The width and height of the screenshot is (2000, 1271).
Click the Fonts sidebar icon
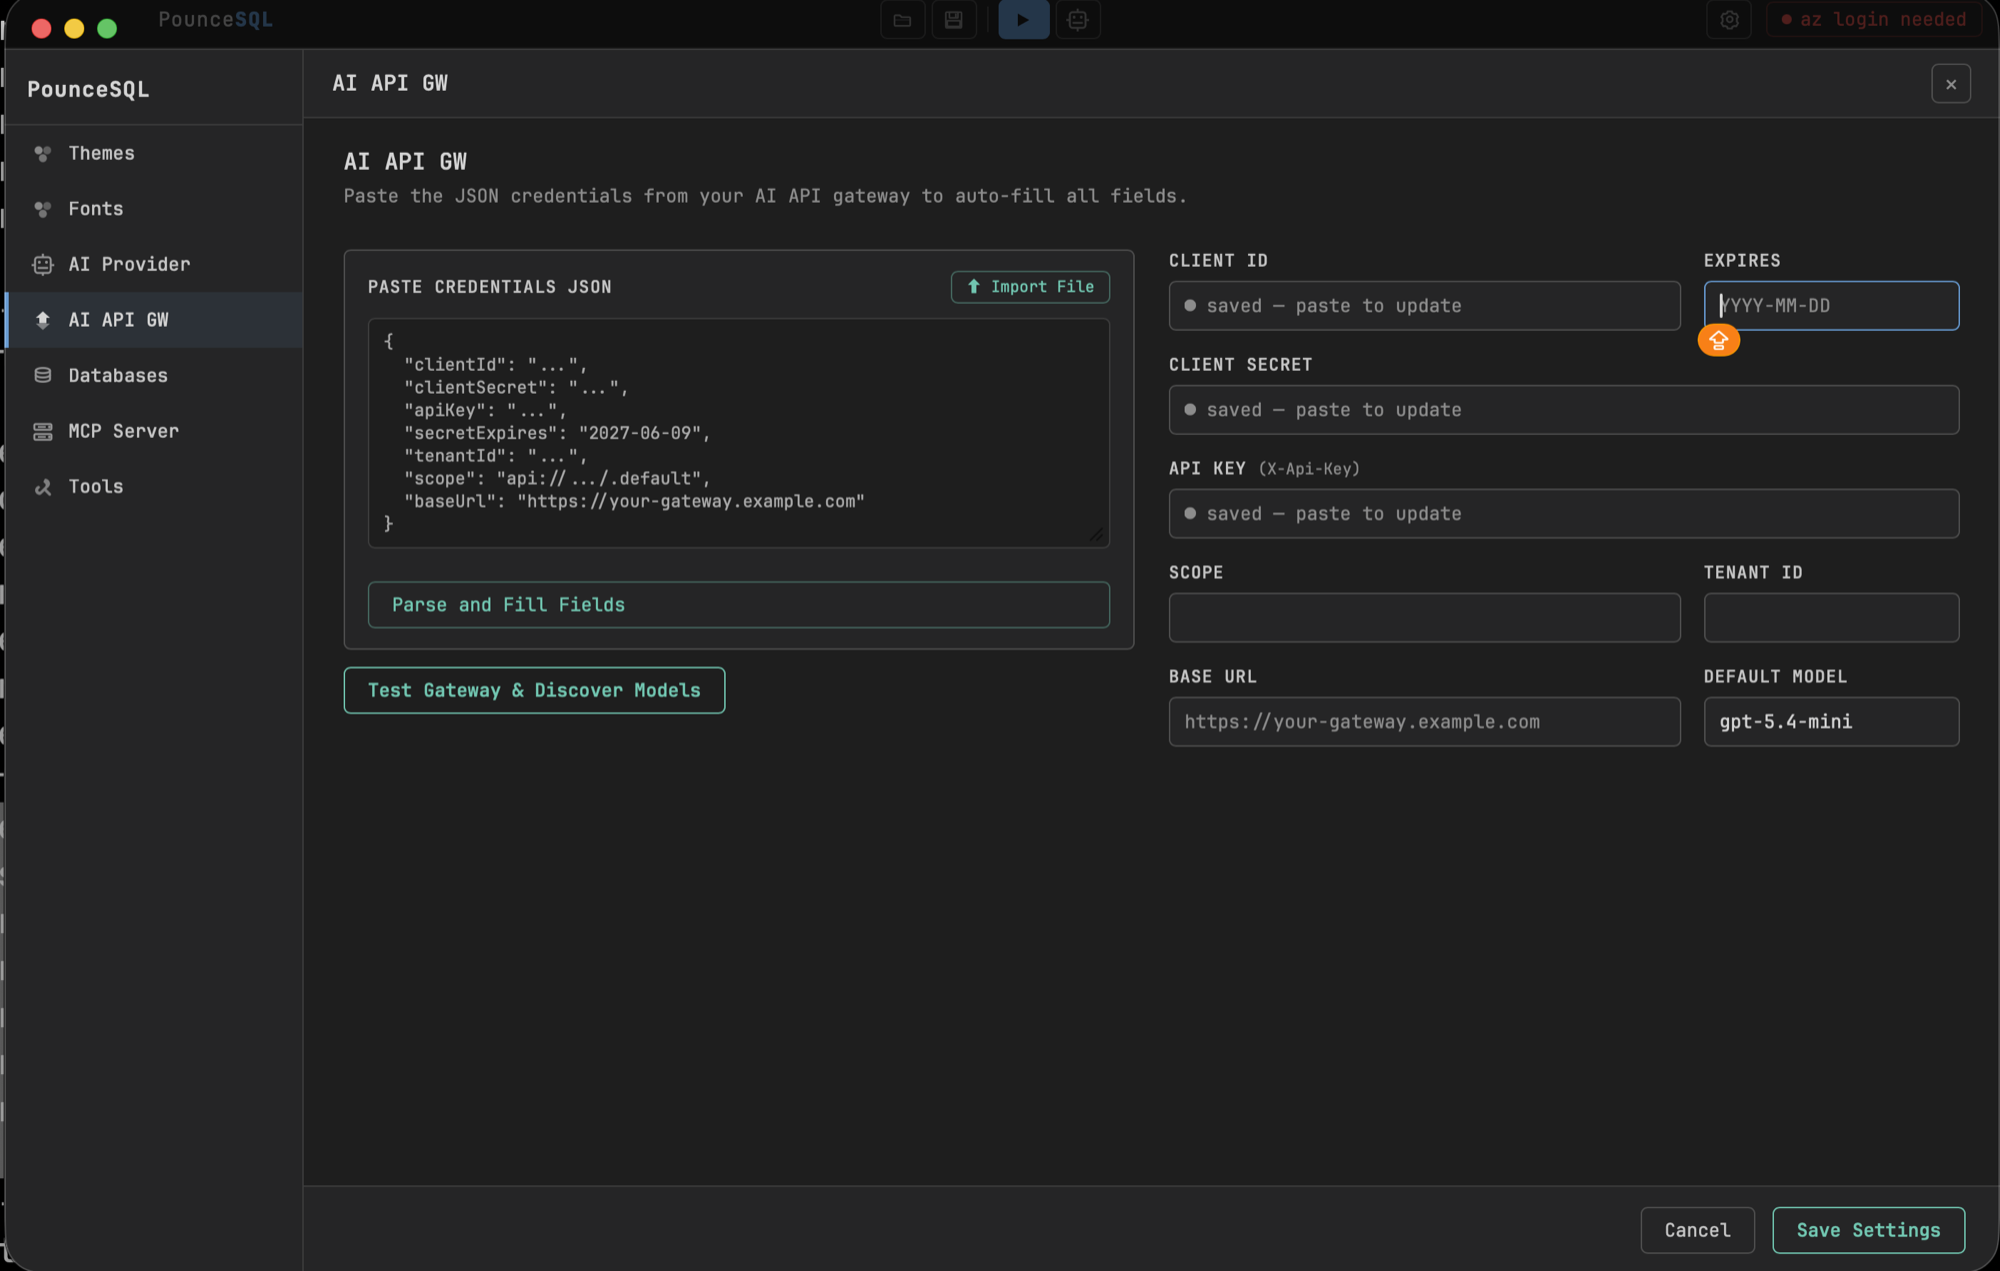[42, 209]
